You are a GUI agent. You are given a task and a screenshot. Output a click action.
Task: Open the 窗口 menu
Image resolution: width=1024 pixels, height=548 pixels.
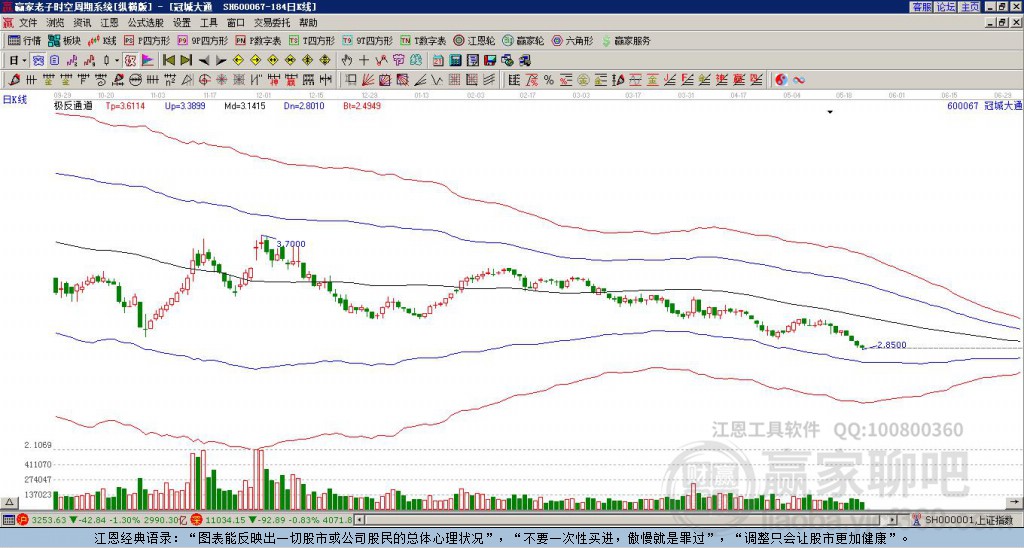236,23
